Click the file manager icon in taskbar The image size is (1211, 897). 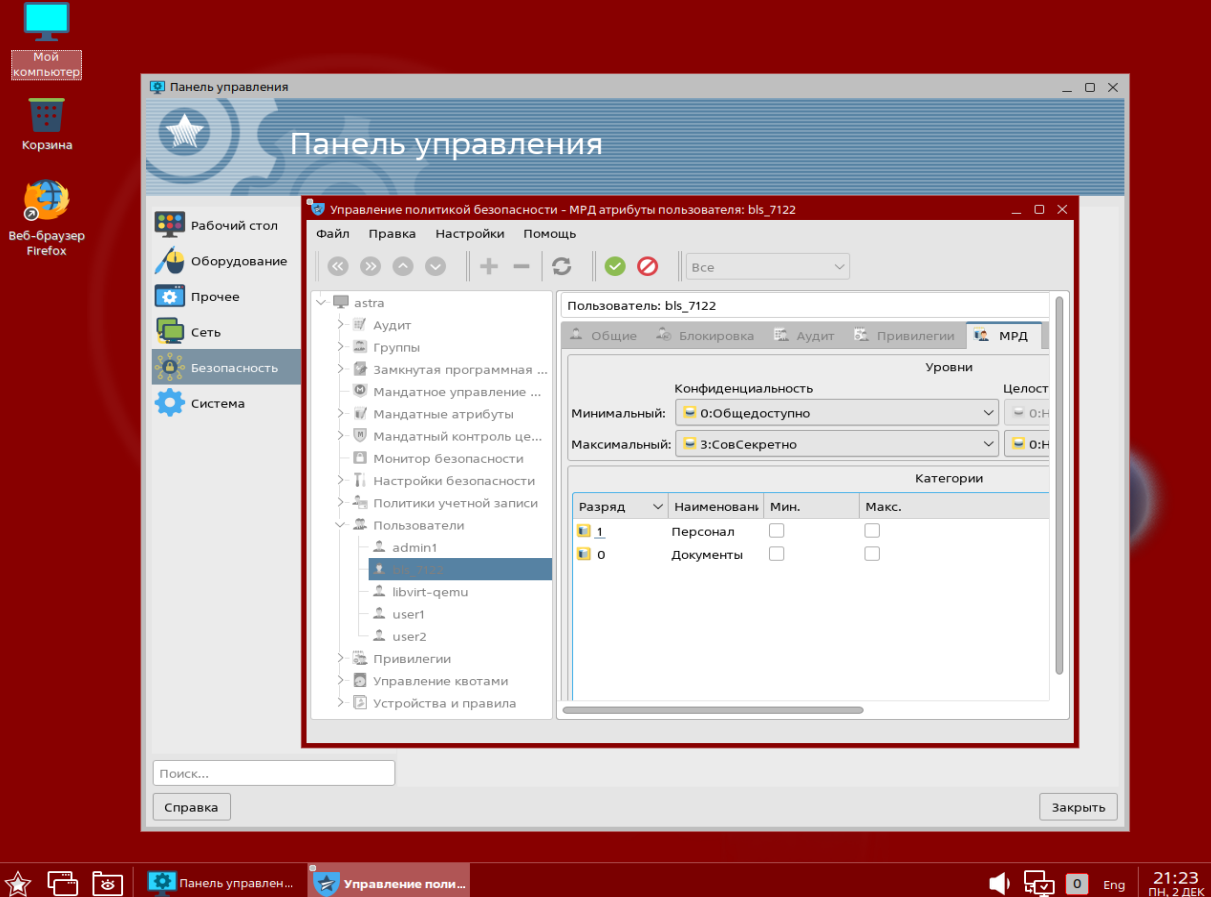coord(107,882)
